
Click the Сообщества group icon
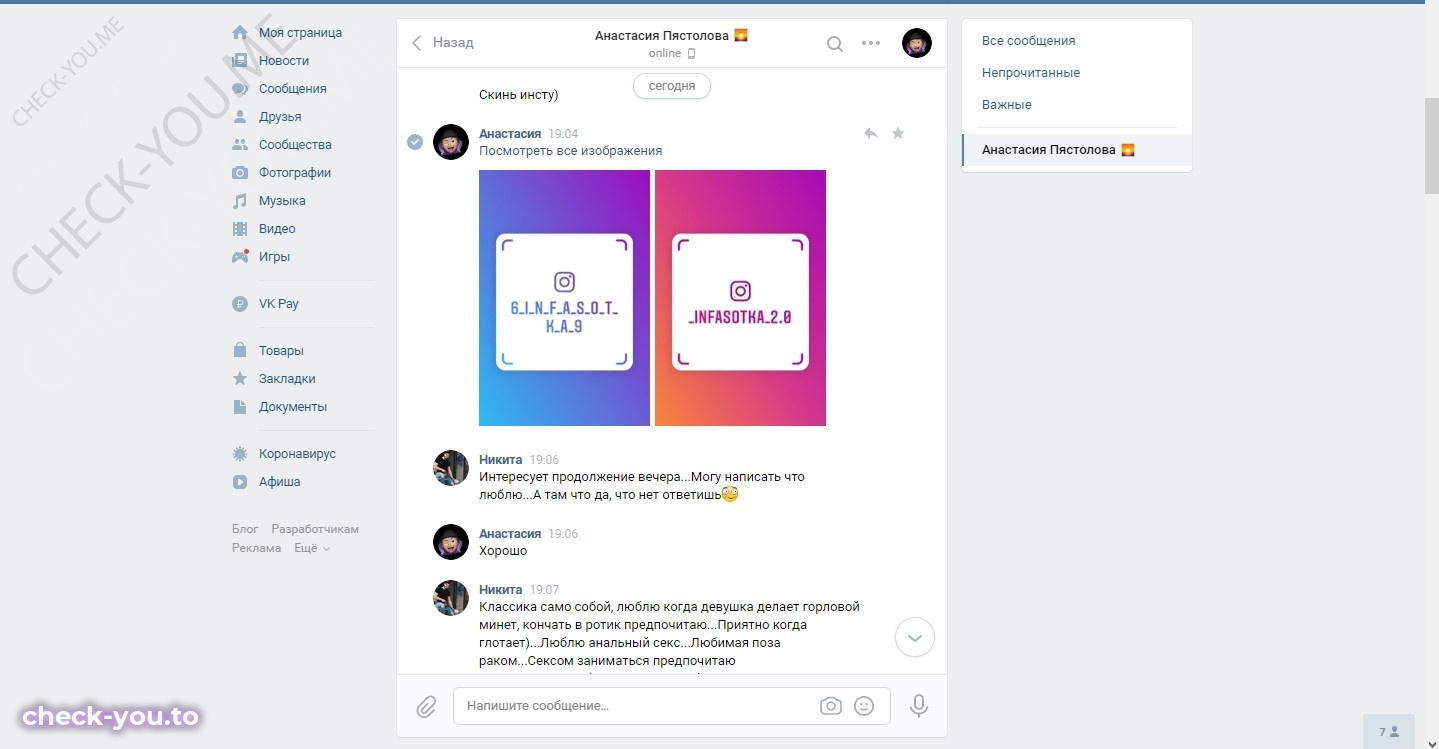(x=240, y=145)
